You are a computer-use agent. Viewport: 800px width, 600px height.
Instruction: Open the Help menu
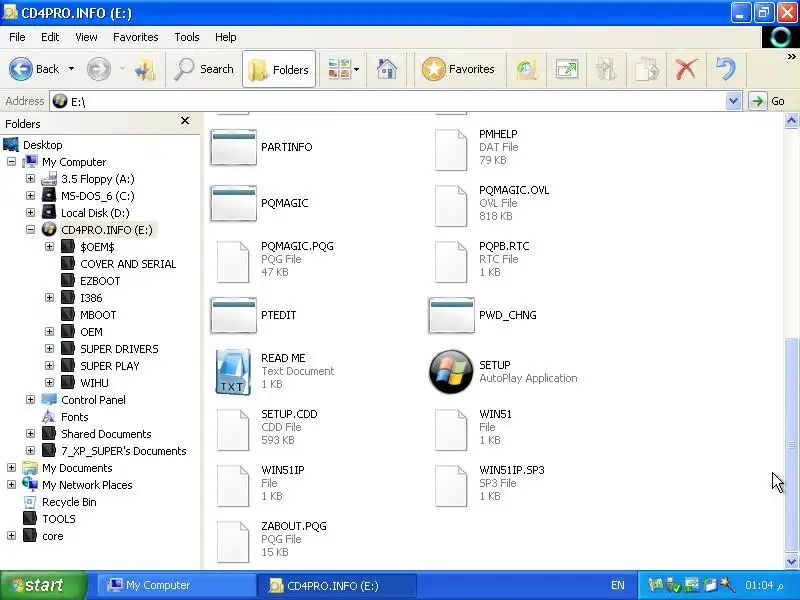[226, 37]
